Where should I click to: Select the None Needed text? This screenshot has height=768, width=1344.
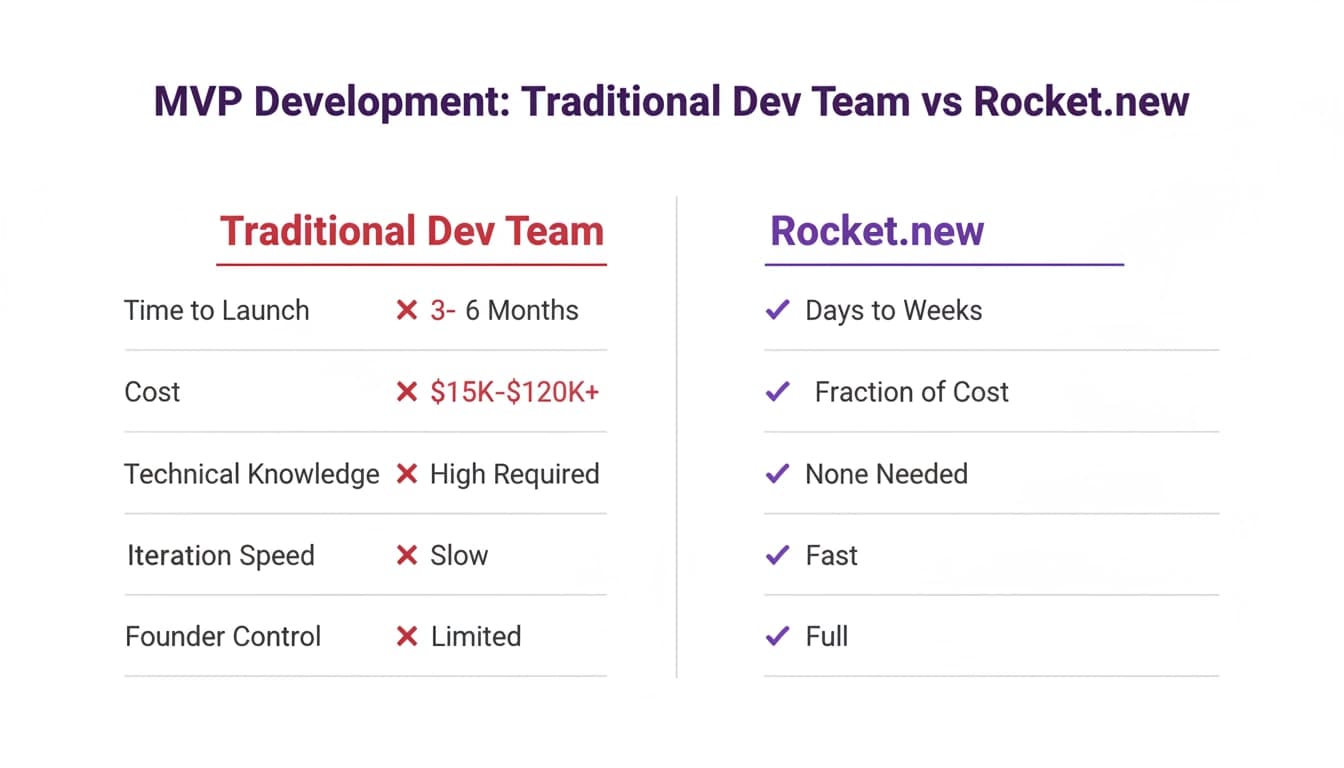point(887,474)
